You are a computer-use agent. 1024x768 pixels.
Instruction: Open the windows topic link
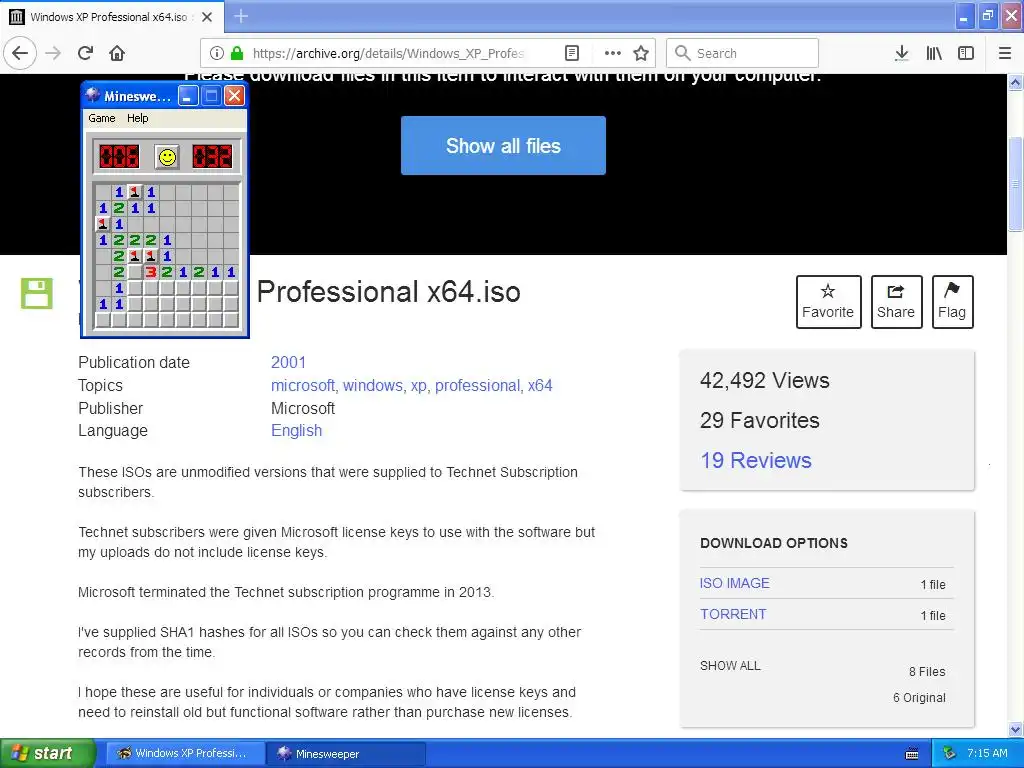click(373, 385)
